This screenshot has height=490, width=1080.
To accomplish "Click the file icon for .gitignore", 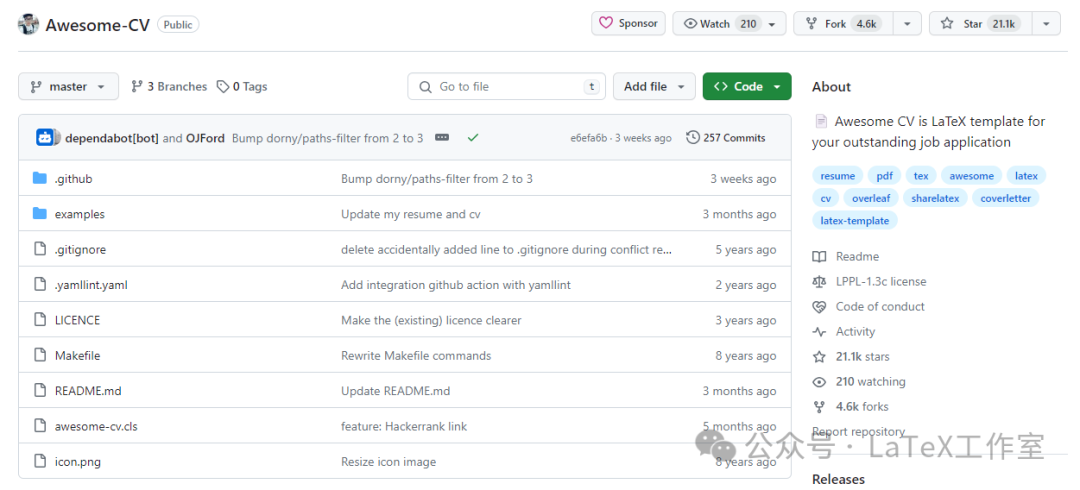I will pyautogui.click(x=40, y=249).
